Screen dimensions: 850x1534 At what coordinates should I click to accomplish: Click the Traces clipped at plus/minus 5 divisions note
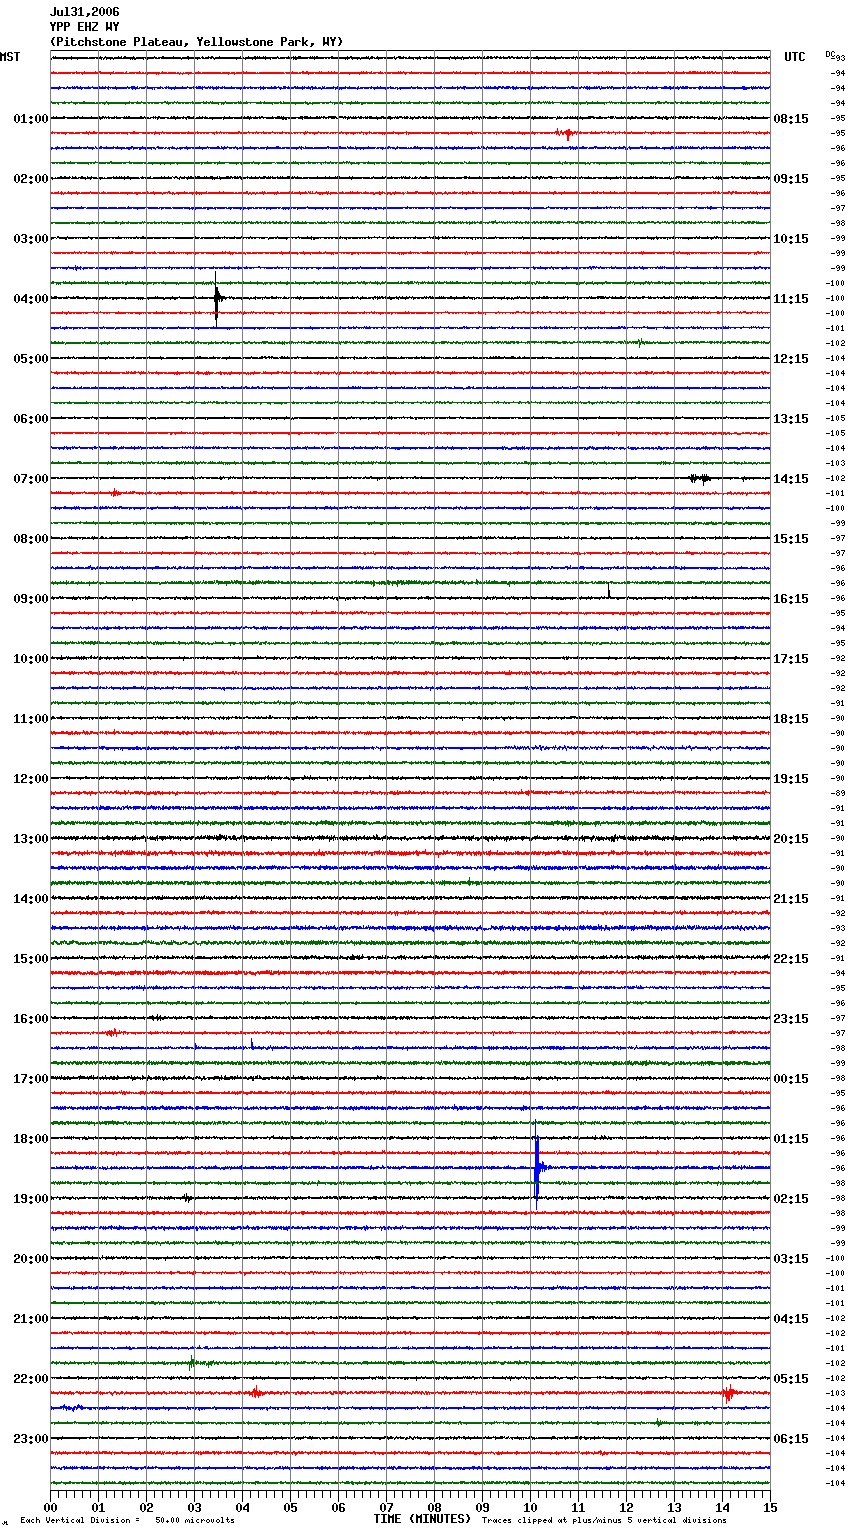point(605,1521)
